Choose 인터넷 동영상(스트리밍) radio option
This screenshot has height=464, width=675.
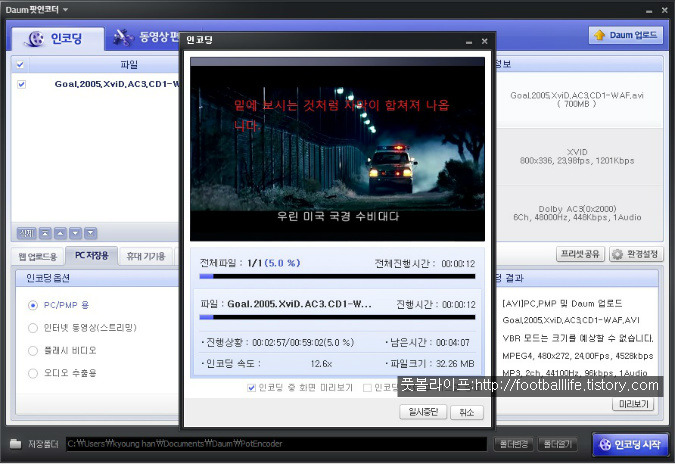33,328
